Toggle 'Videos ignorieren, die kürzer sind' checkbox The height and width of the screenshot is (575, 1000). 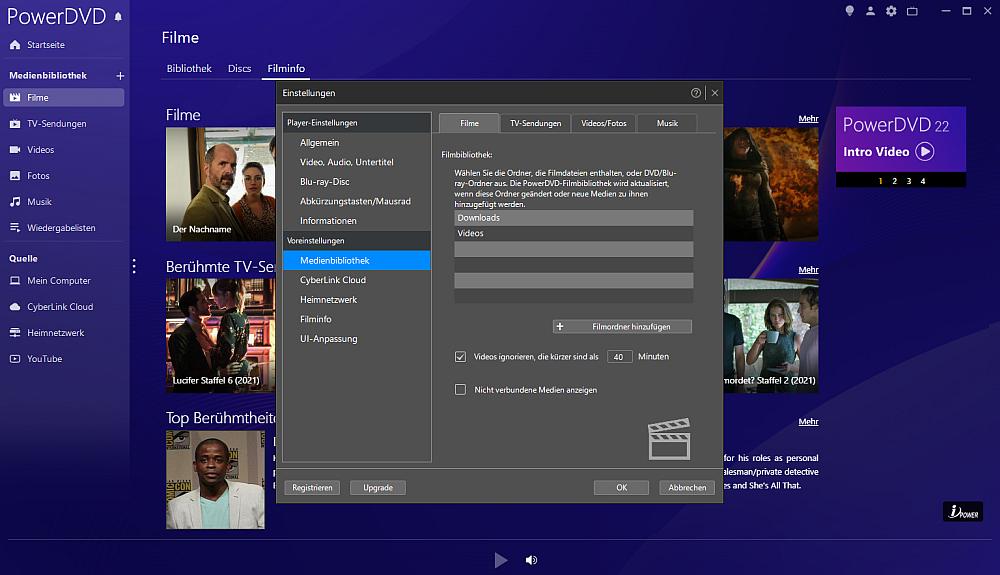coord(460,357)
